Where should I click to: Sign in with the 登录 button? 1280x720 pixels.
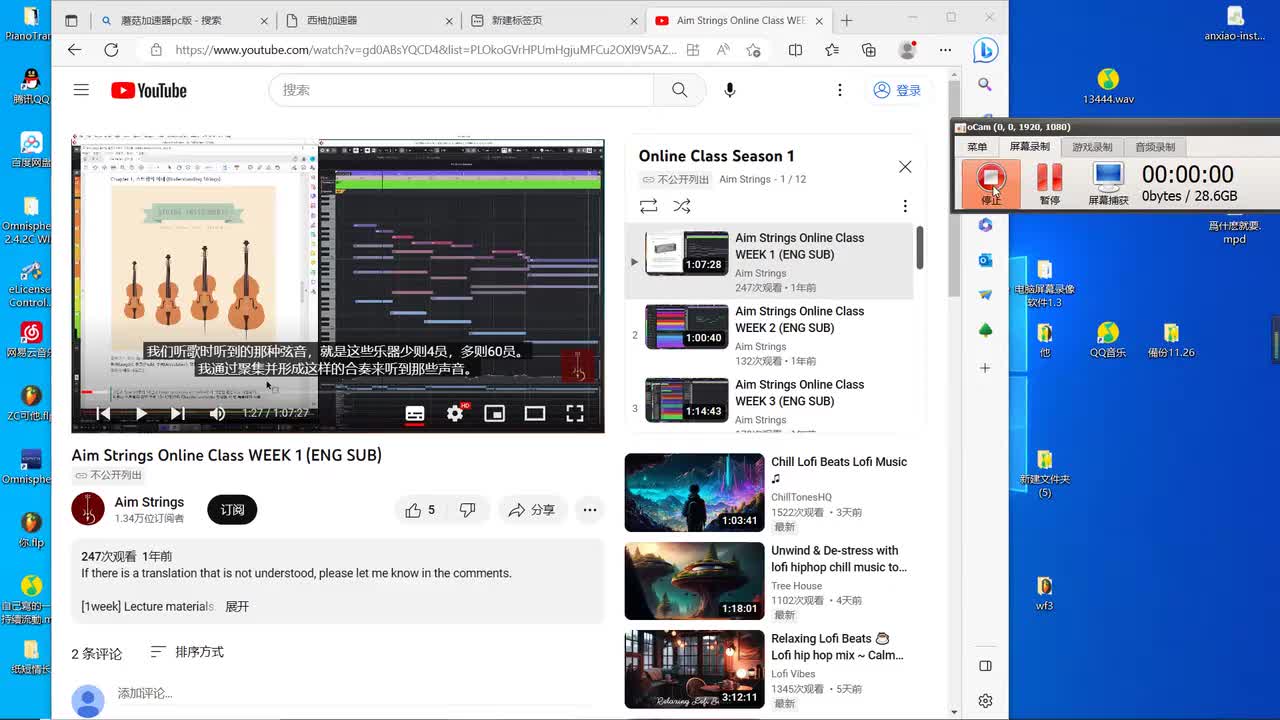(896, 90)
